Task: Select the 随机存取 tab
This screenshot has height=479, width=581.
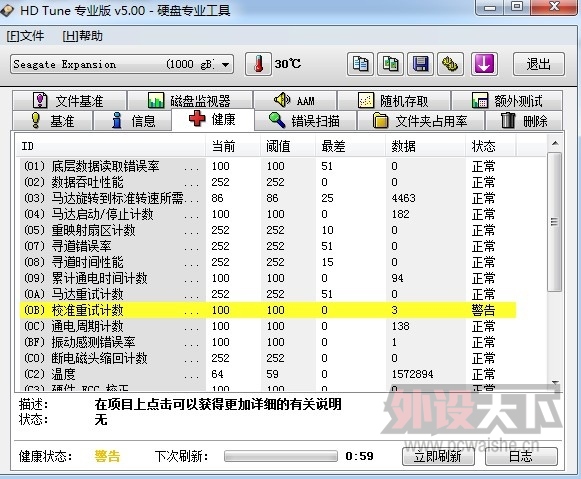Action: (x=394, y=100)
